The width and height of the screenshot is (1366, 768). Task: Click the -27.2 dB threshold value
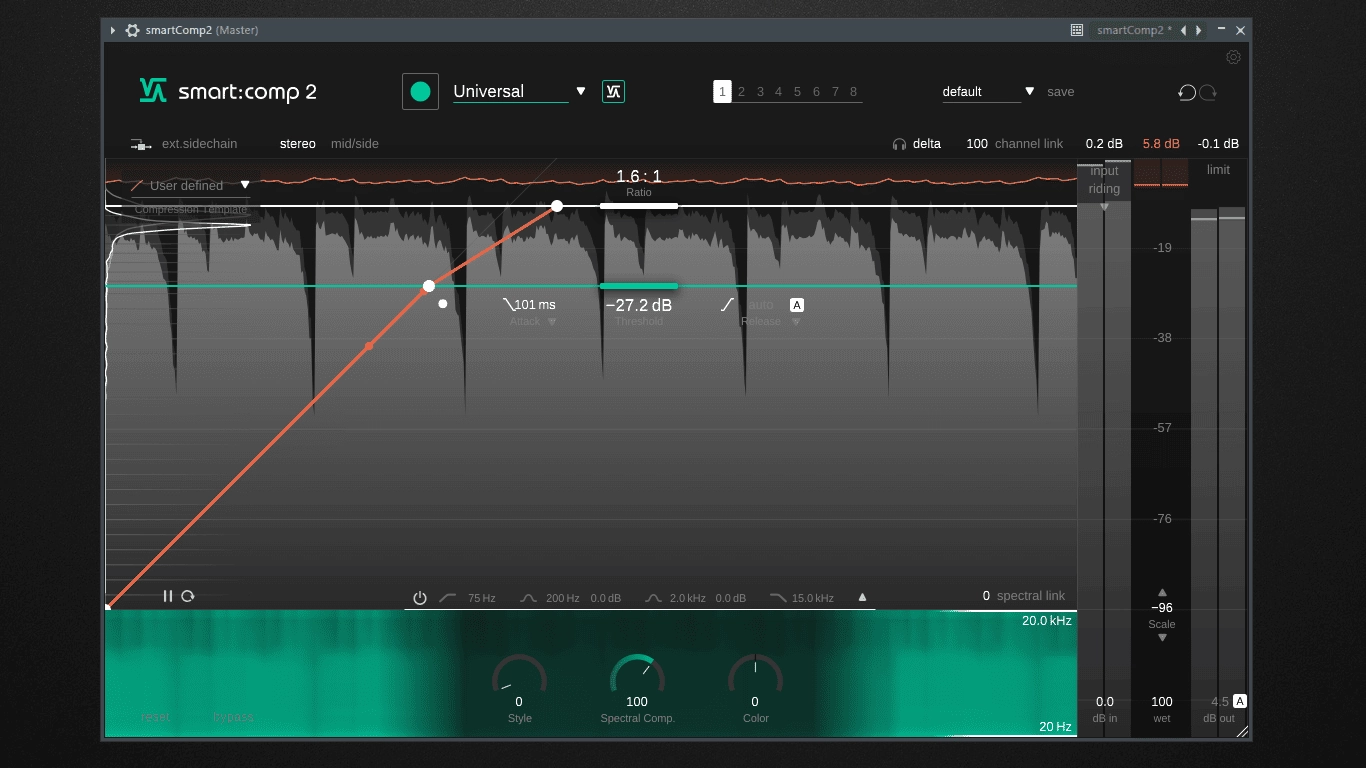pos(639,305)
